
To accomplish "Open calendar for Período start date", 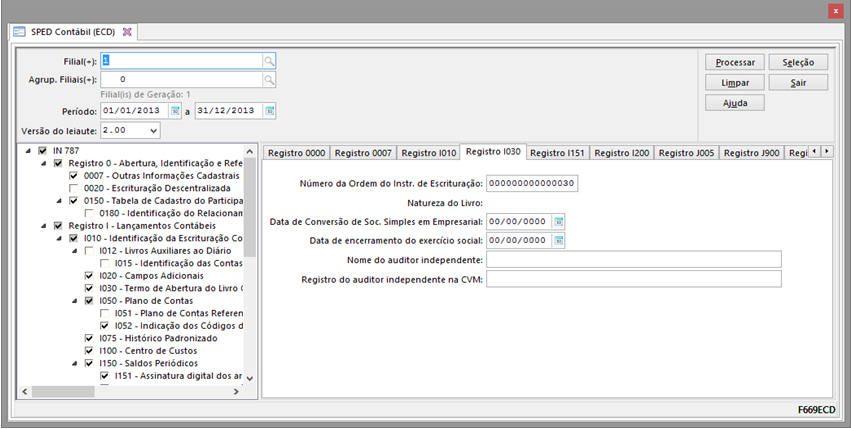I will coord(175,111).
